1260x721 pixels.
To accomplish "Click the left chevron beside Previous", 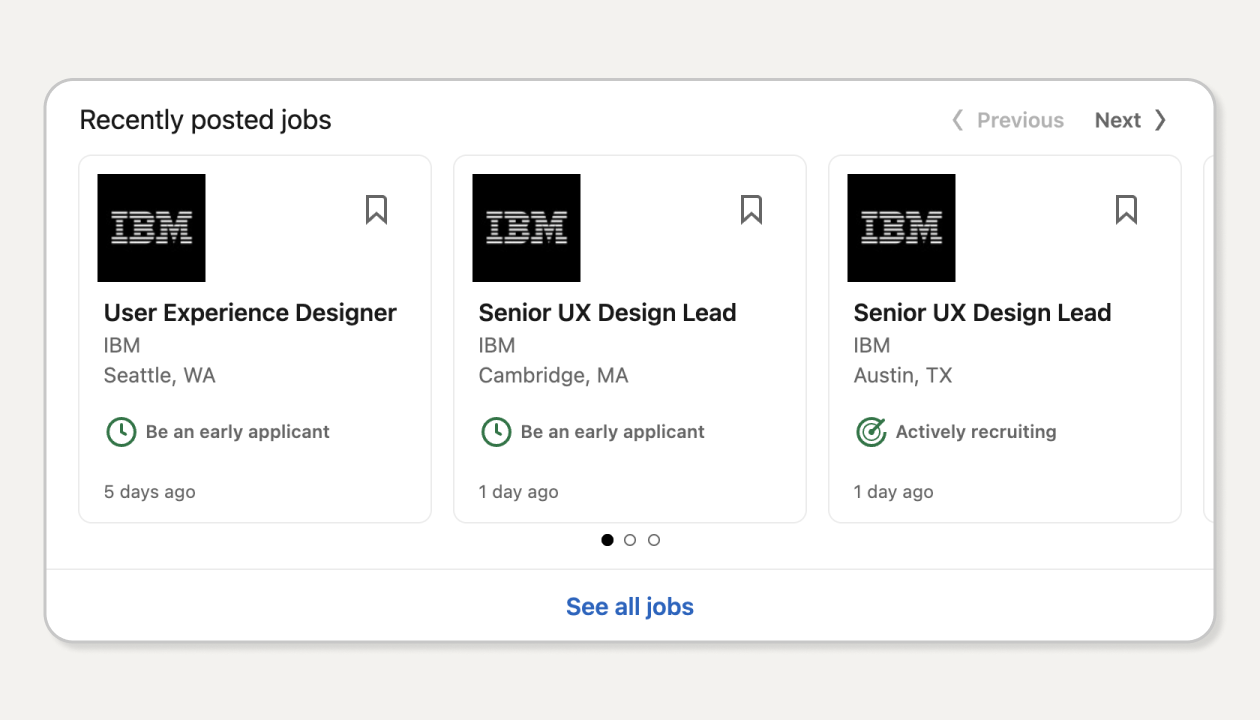I will coord(957,120).
